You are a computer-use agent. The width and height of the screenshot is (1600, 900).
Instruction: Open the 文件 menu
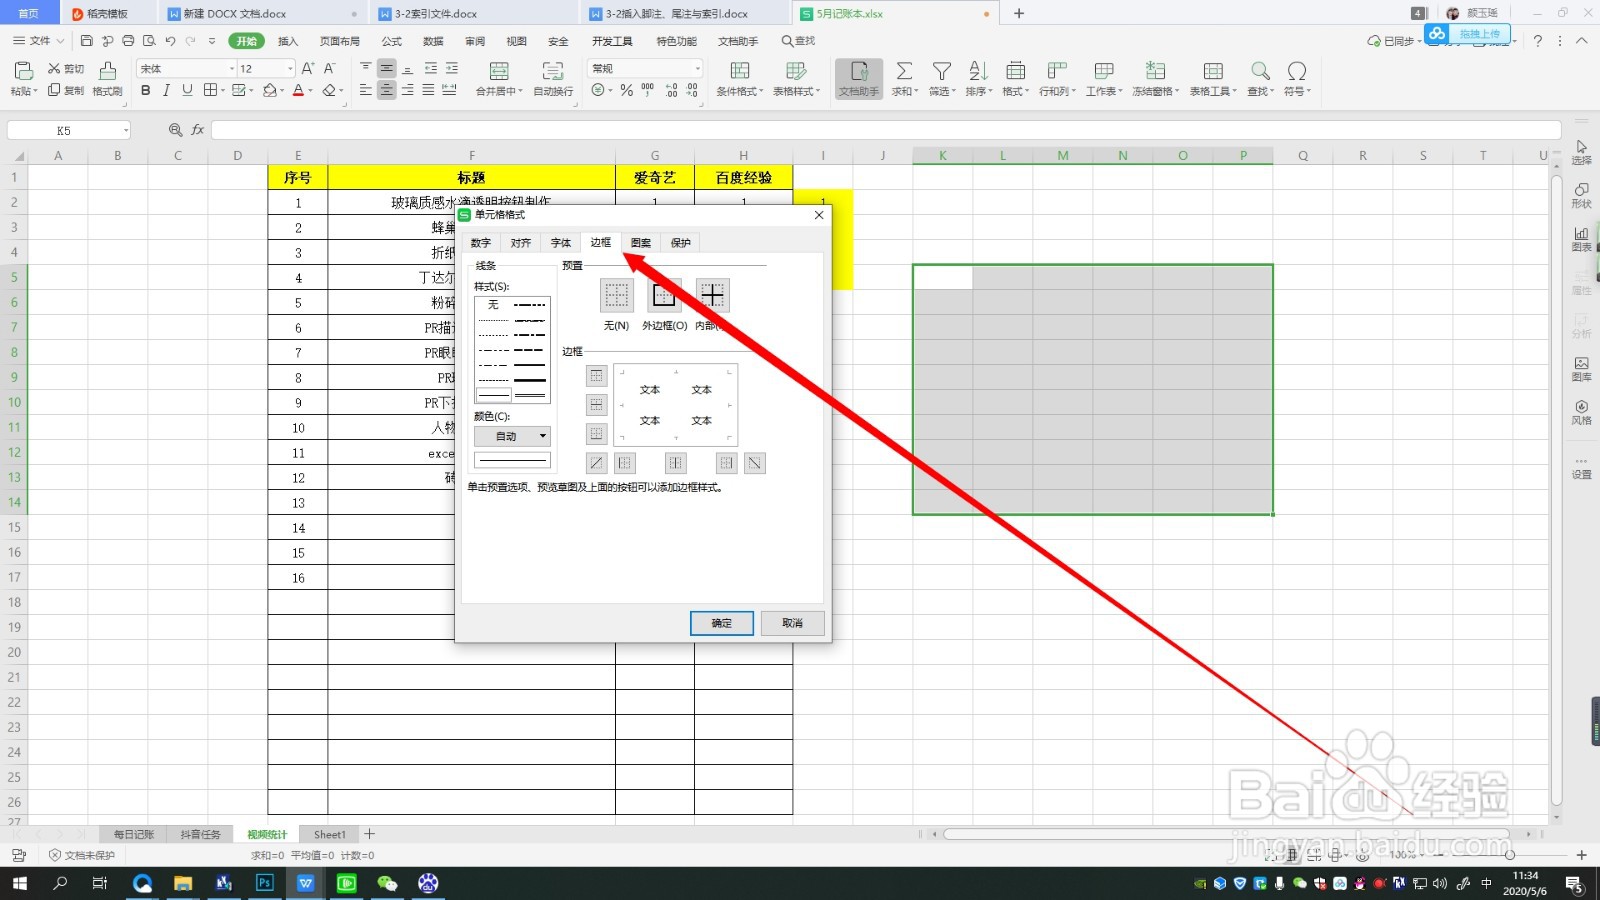pyautogui.click(x=39, y=41)
